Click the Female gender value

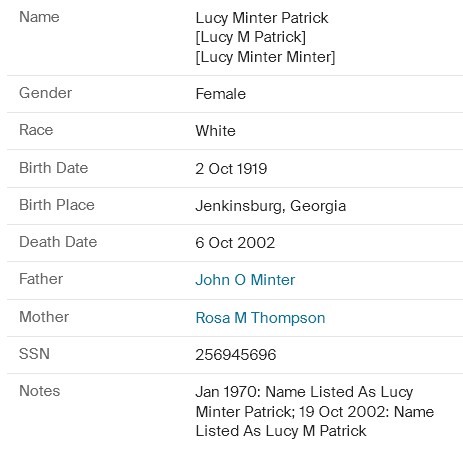click(x=221, y=94)
